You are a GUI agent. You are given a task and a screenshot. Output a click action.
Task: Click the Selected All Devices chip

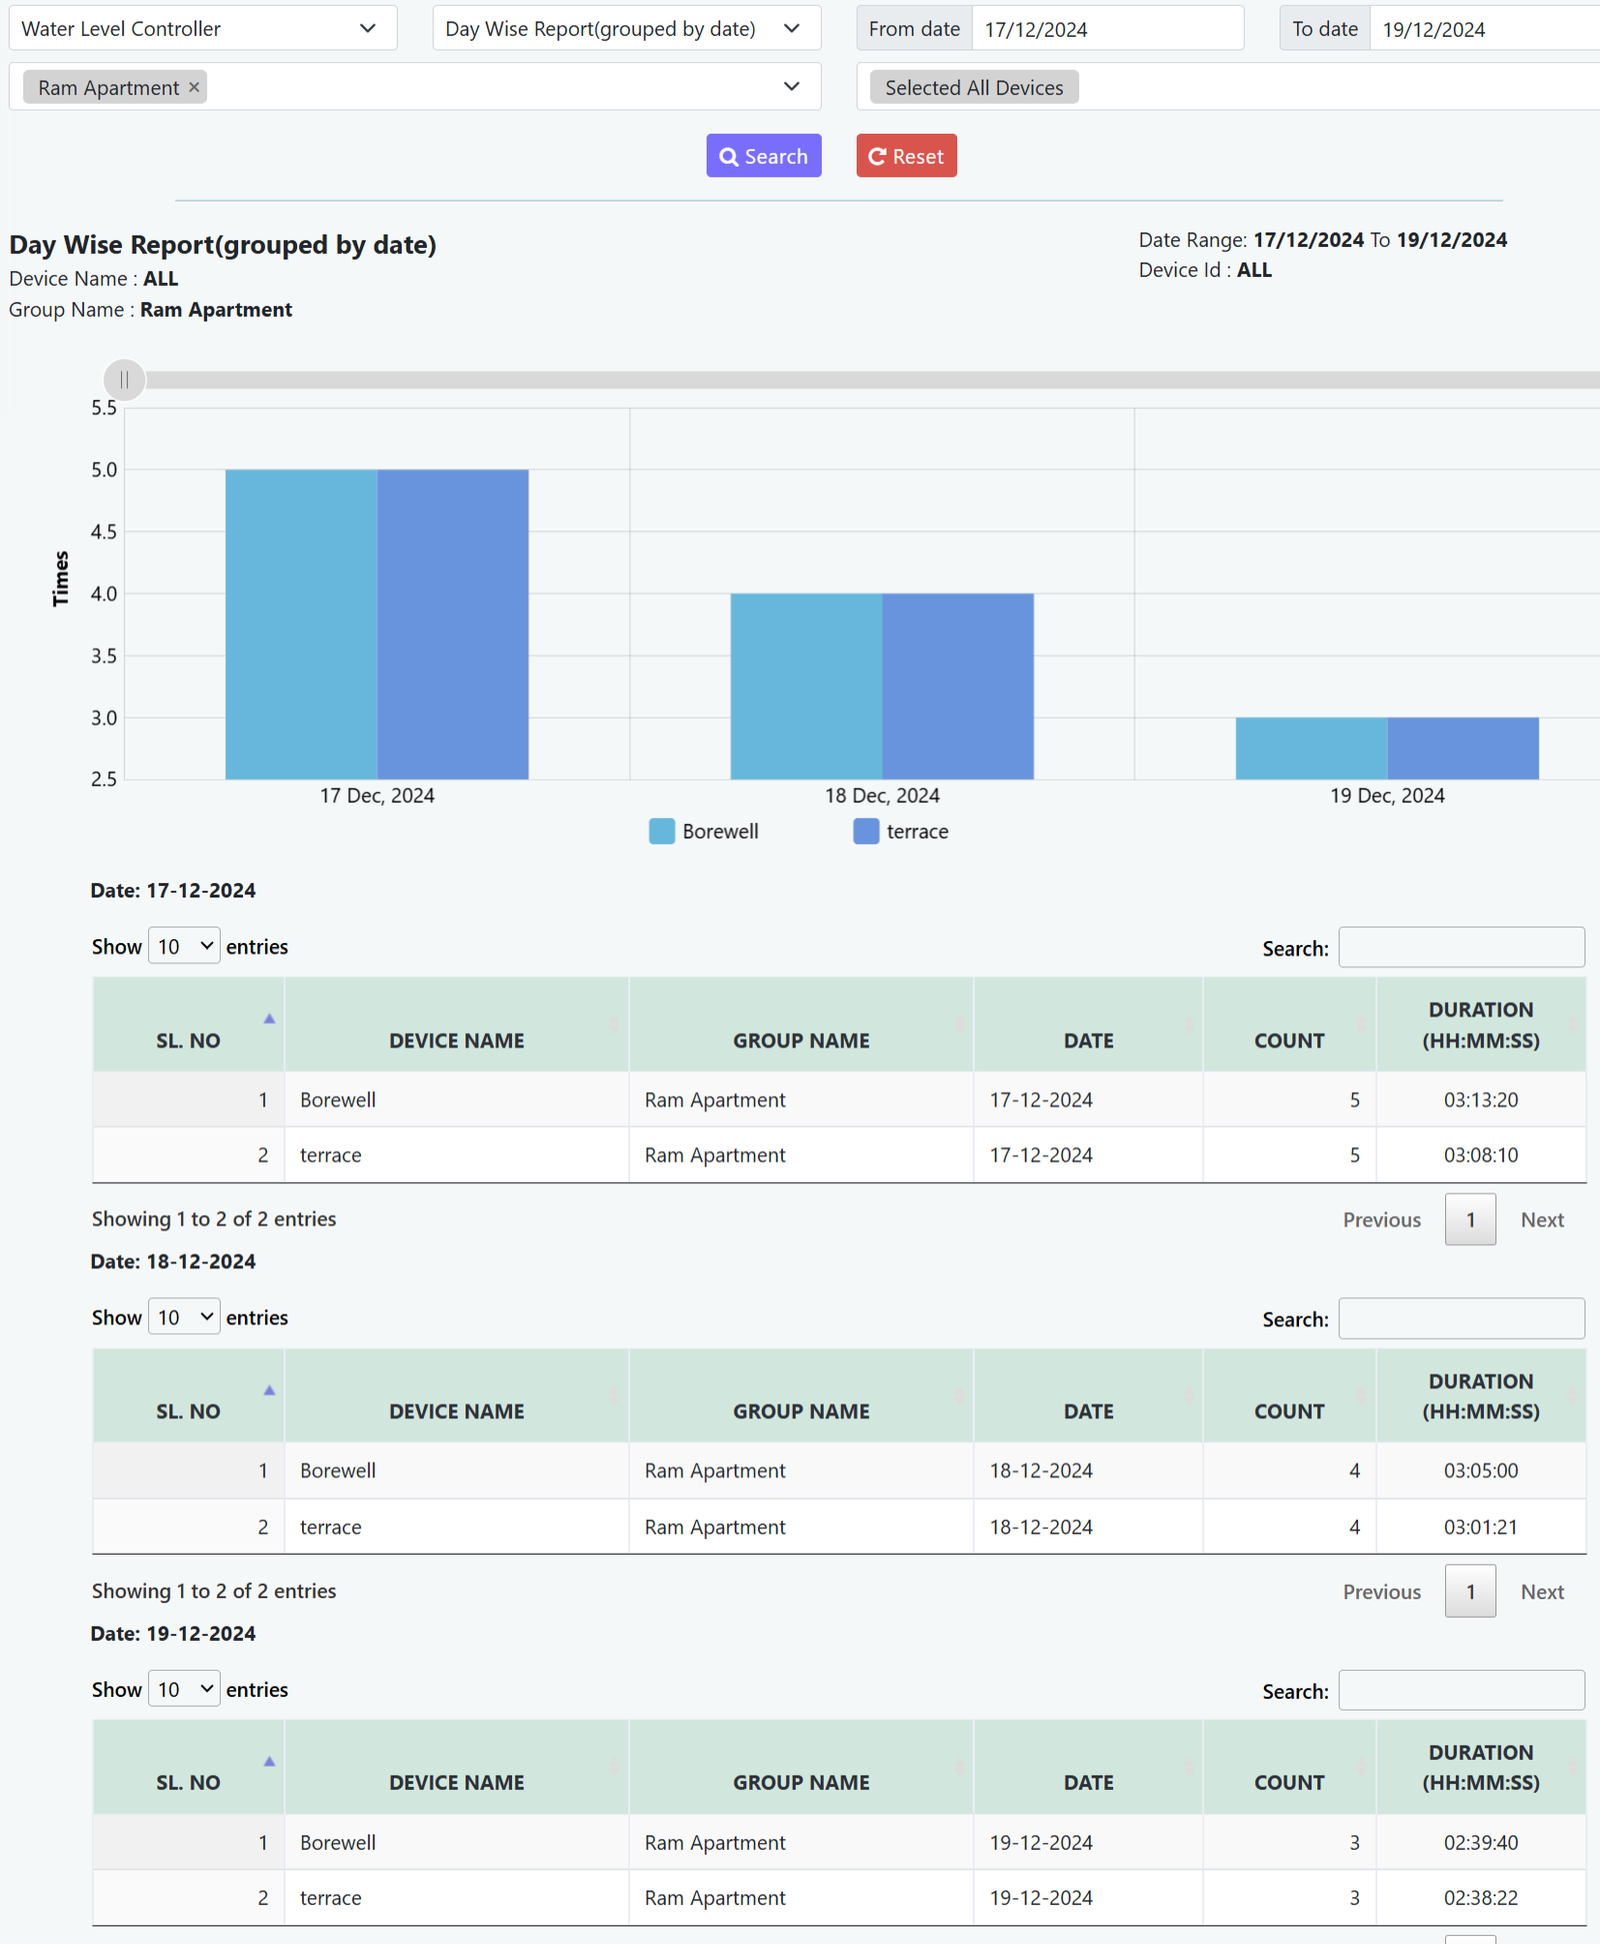coord(973,88)
